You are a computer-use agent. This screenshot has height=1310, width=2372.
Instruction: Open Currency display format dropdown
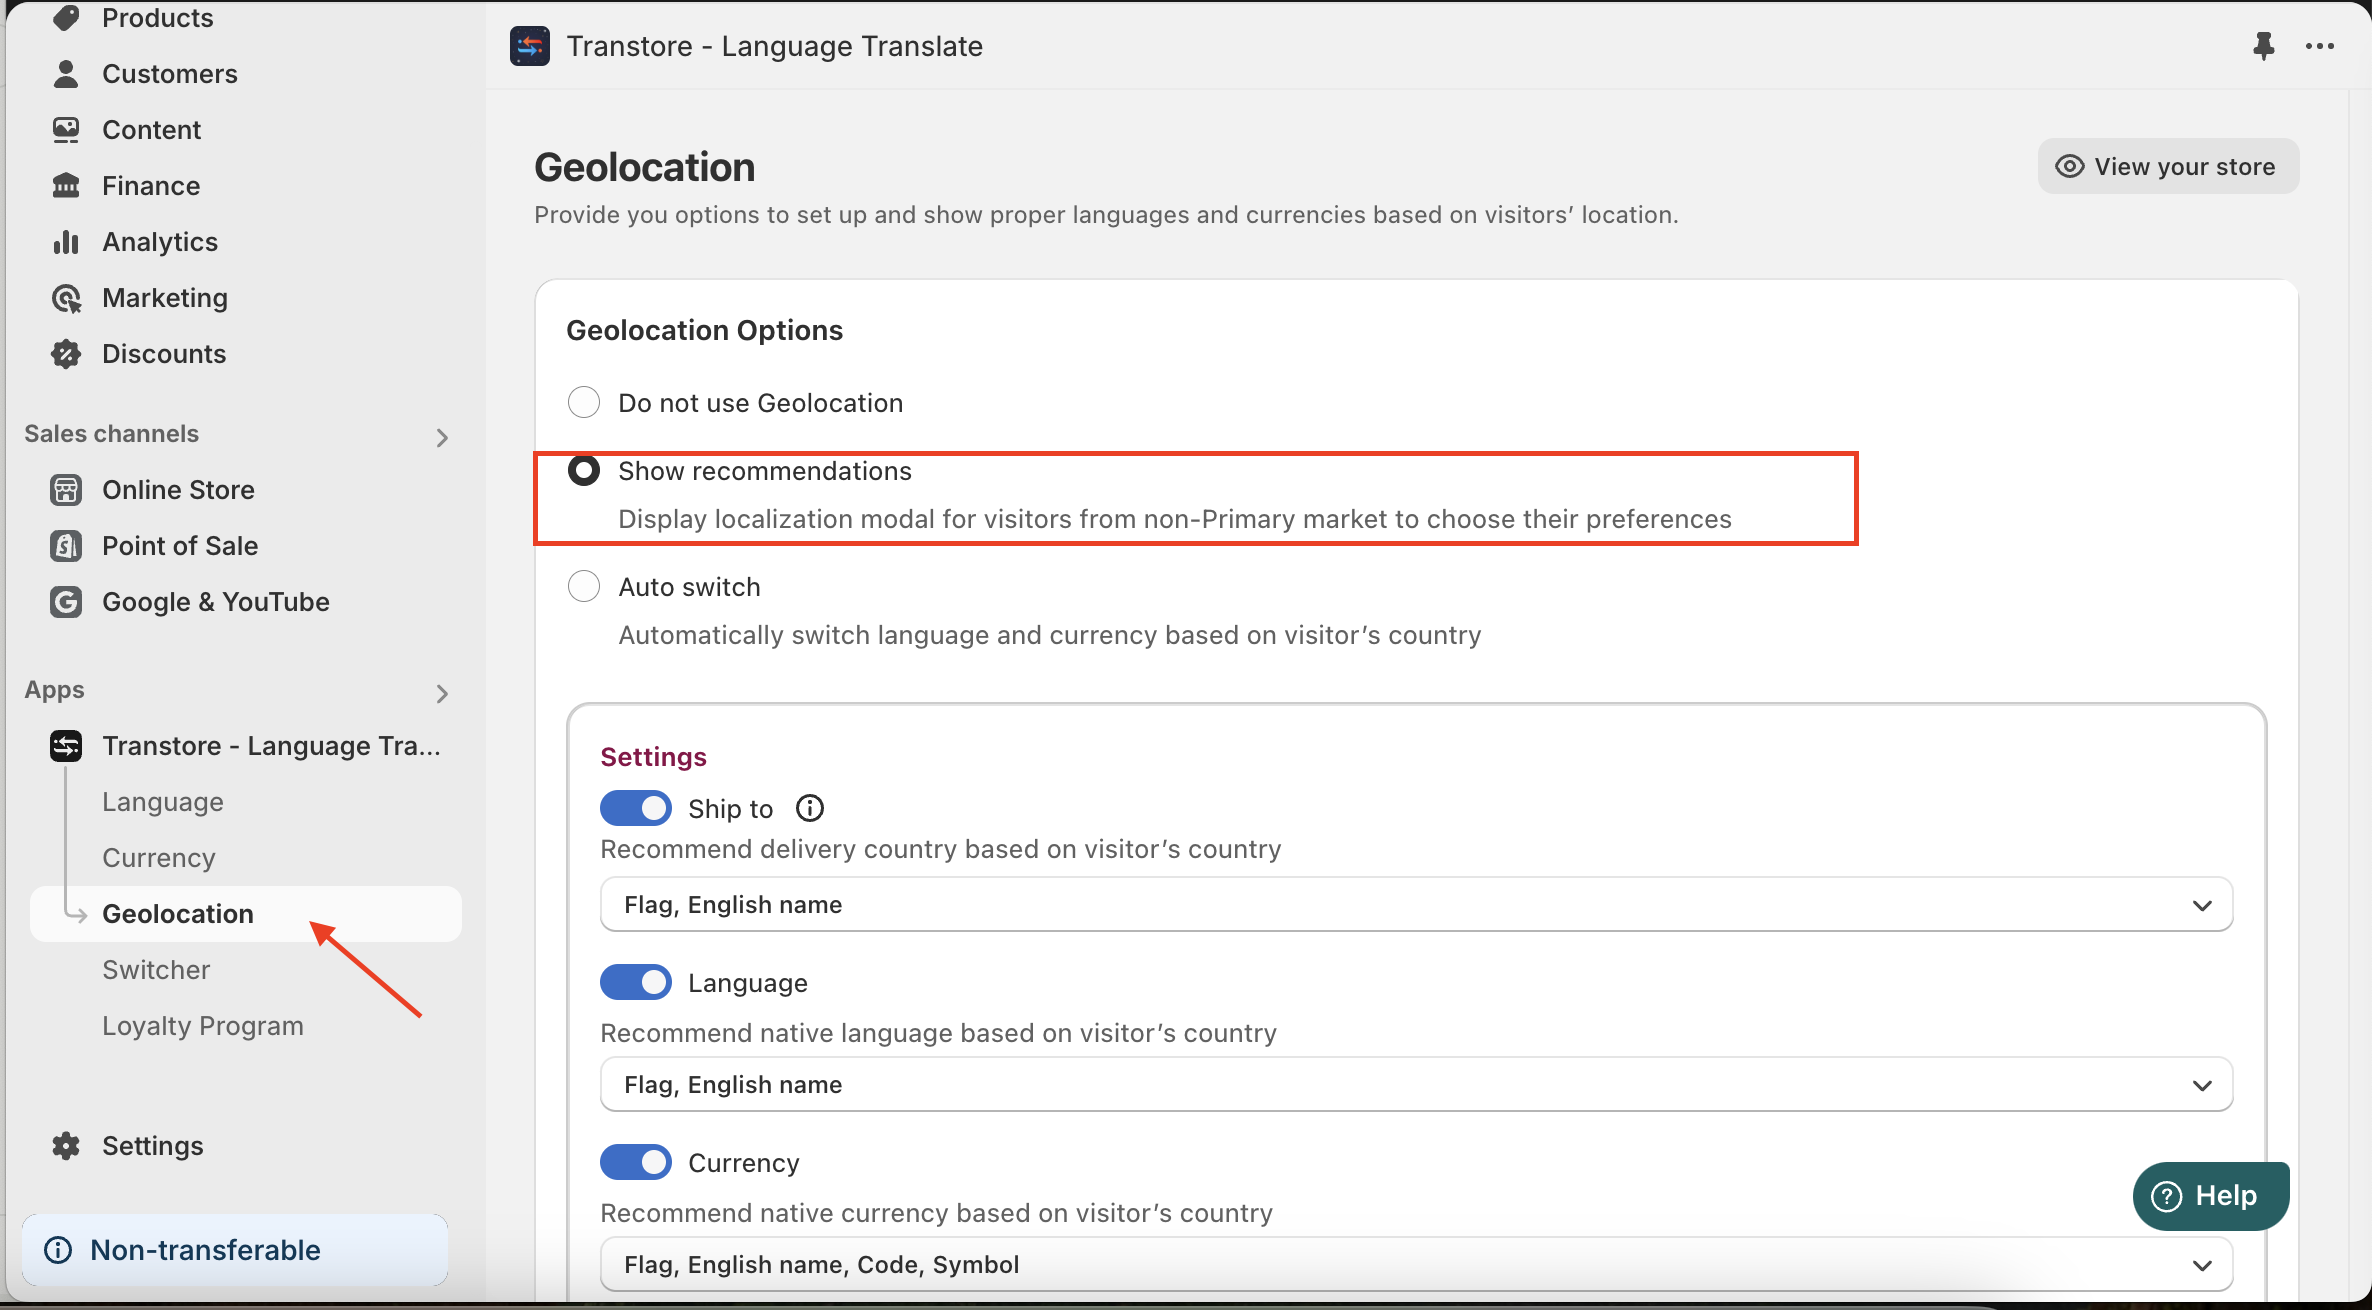pos(1416,1265)
